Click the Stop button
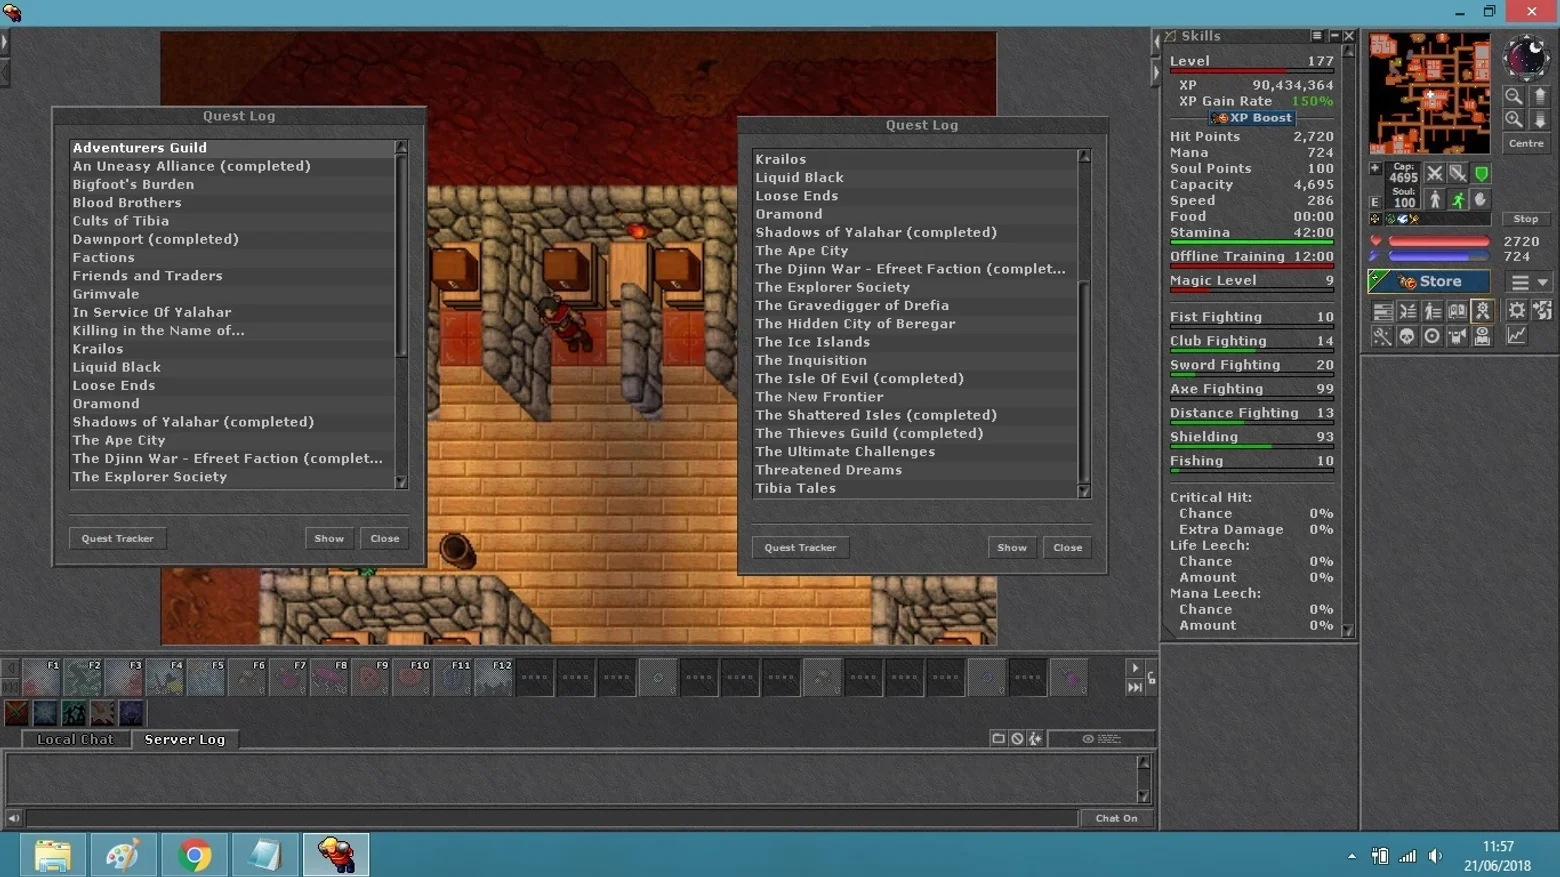 (x=1526, y=219)
